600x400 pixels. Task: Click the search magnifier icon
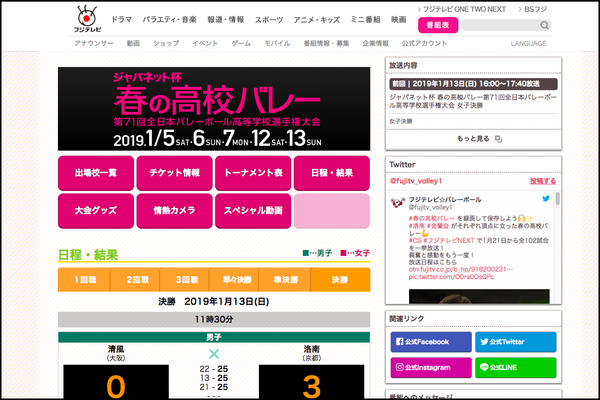pos(543,26)
